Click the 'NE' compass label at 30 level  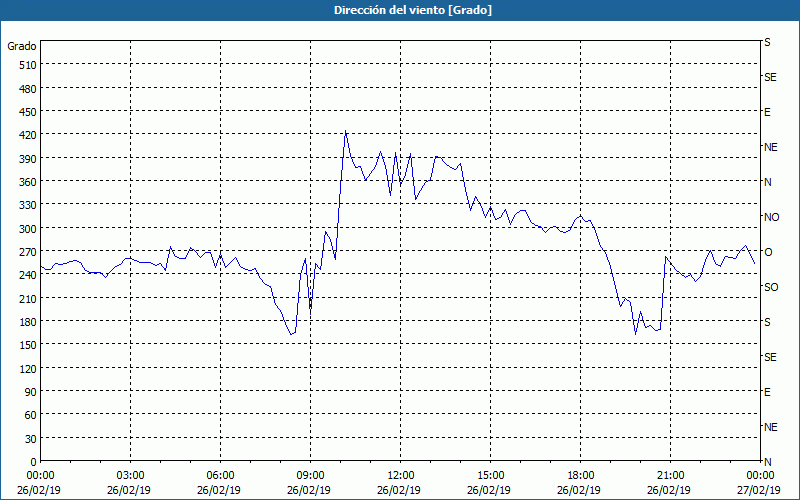coord(770,427)
